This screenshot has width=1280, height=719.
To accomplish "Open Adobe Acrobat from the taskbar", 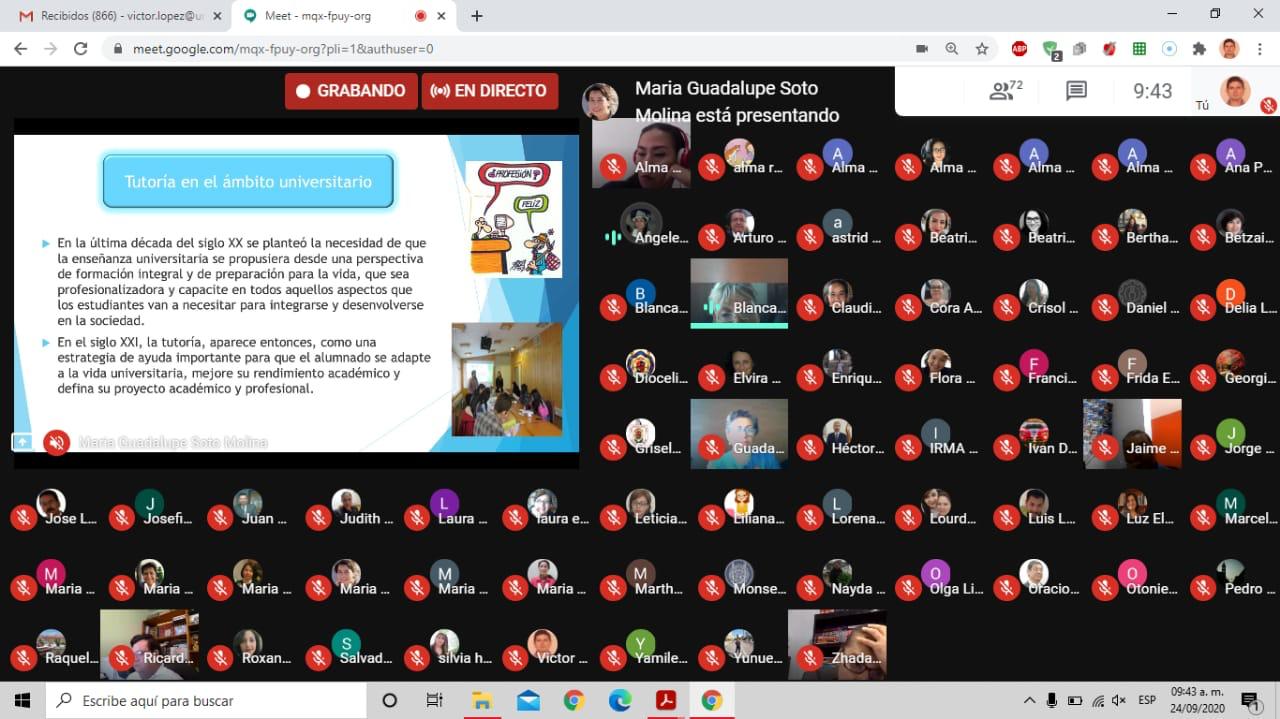I will [666, 700].
